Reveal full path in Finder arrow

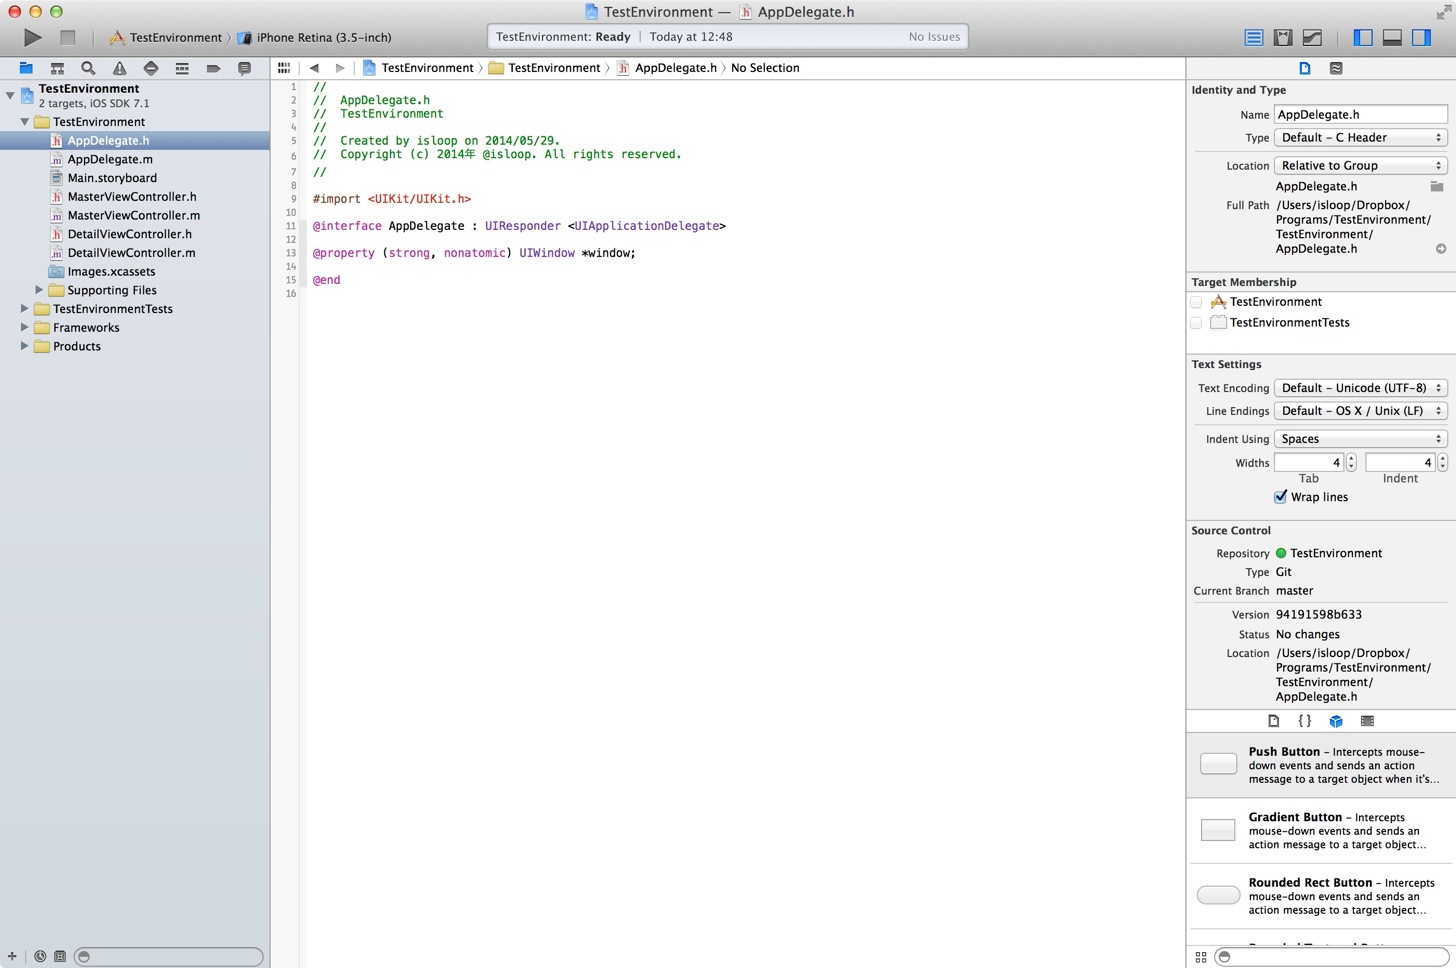1441,249
